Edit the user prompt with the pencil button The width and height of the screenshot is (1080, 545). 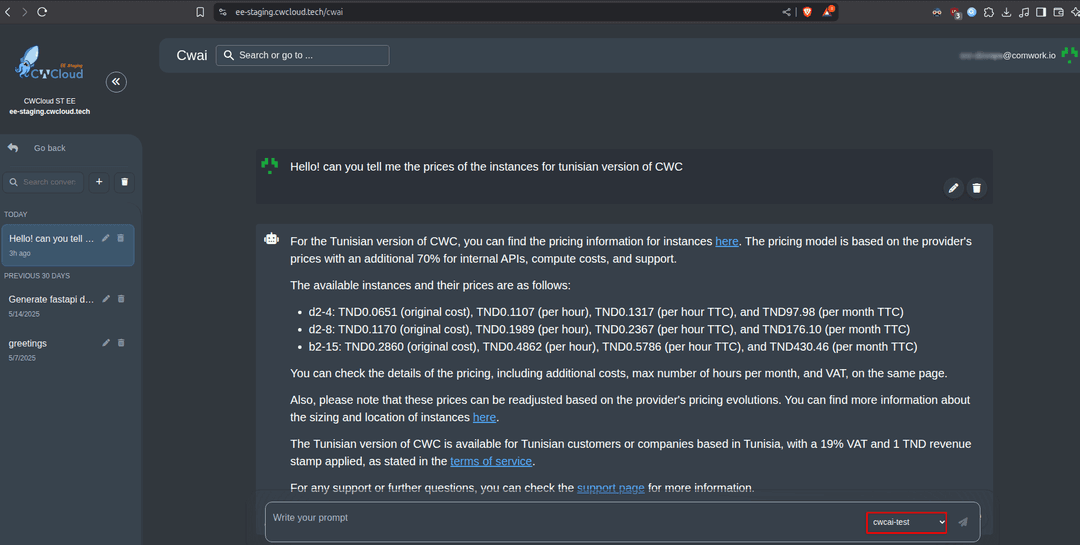click(953, 188)
